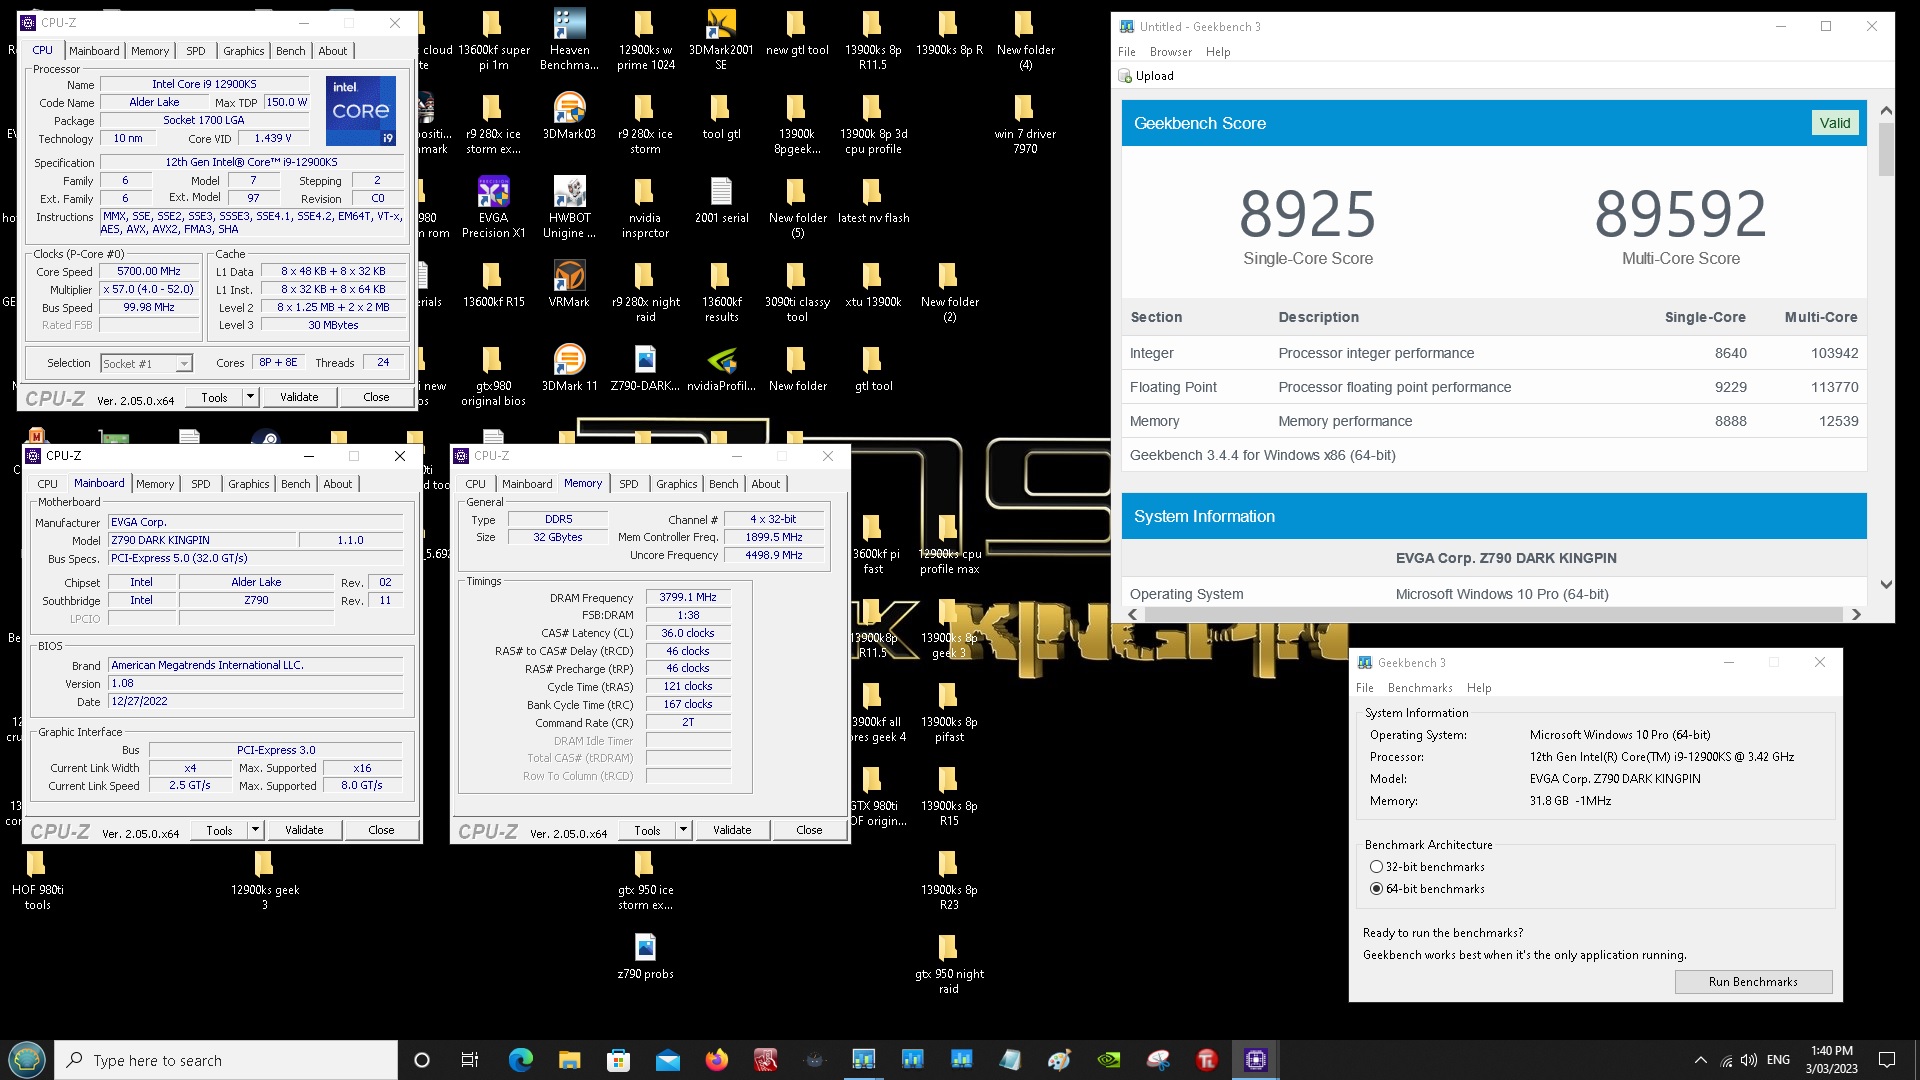Click Validate in the top CPU-Z window
This screenshot has height=1080, width=1920.
(x=299, y=397)
